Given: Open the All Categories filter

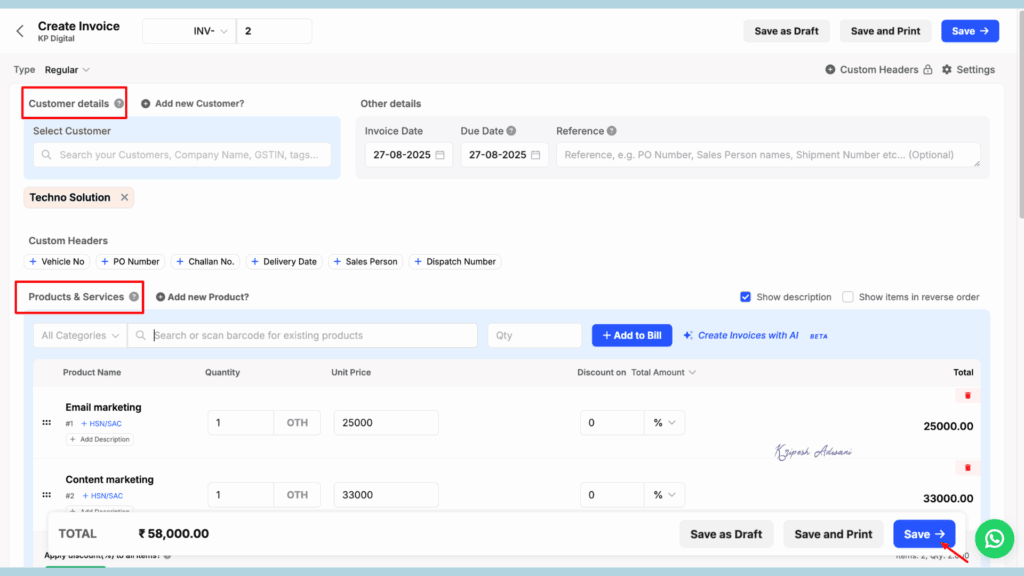Looking at the screenshot, I should pyautogui.click(x=79, y=335).
